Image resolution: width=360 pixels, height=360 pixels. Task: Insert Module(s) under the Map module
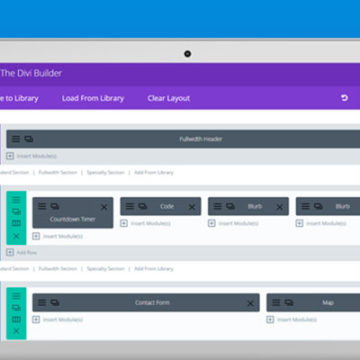(x=292, y=320)
